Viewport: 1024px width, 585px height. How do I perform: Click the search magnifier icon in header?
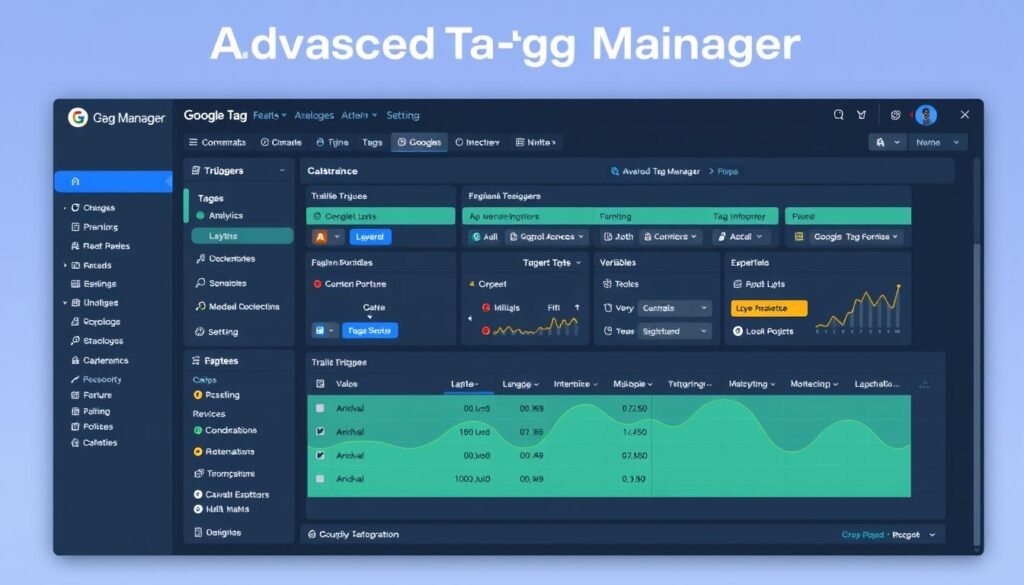[x=839, y=115]
